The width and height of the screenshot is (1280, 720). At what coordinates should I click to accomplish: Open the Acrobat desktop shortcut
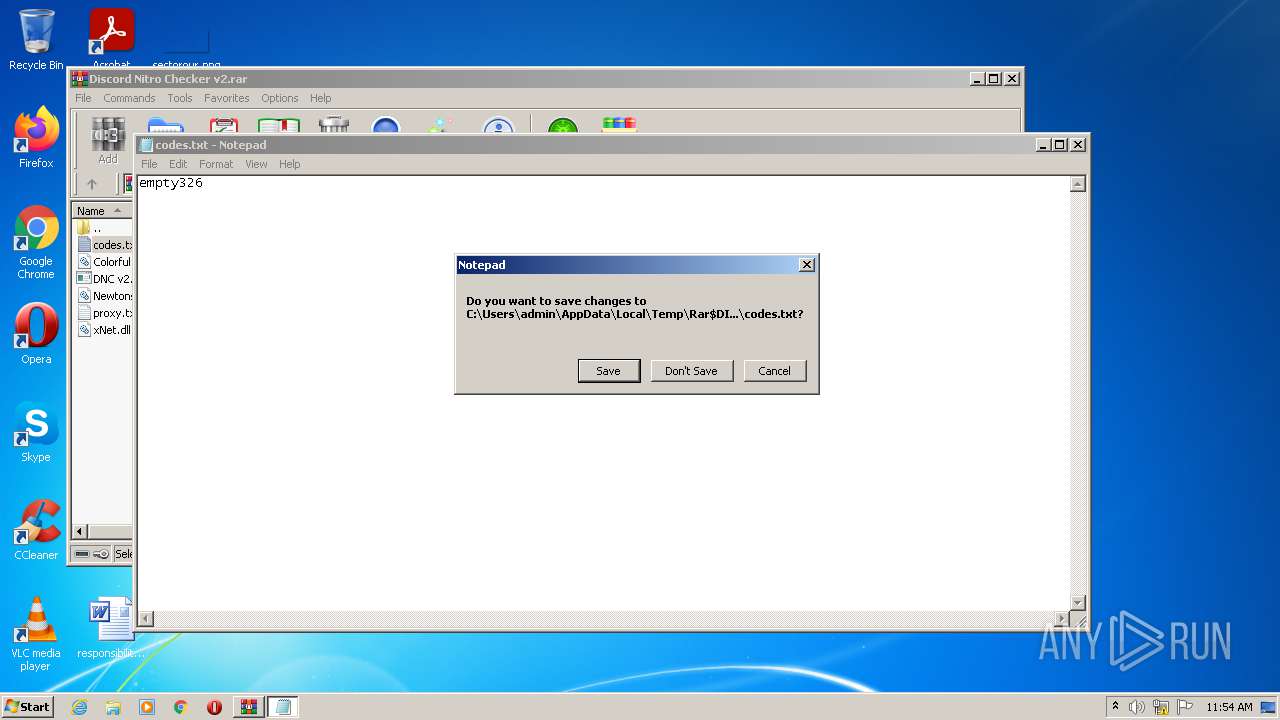pyautogui.click(x=111, y=38)
